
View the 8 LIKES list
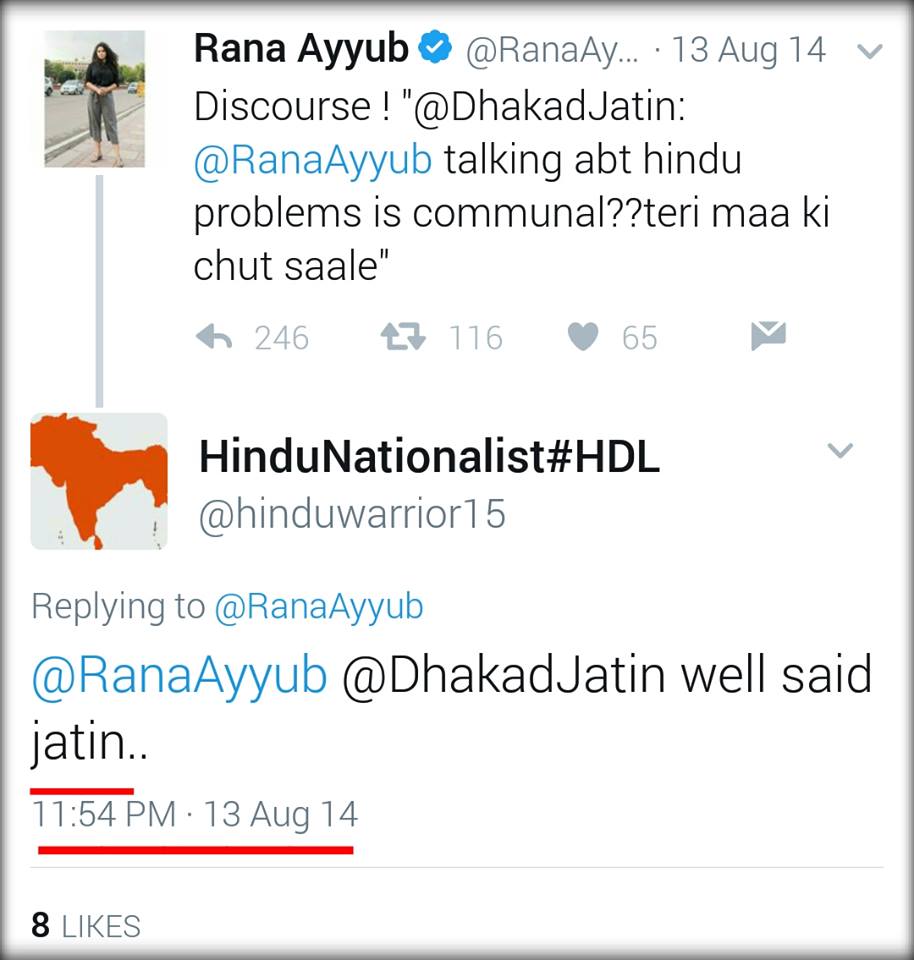[86, 925]
